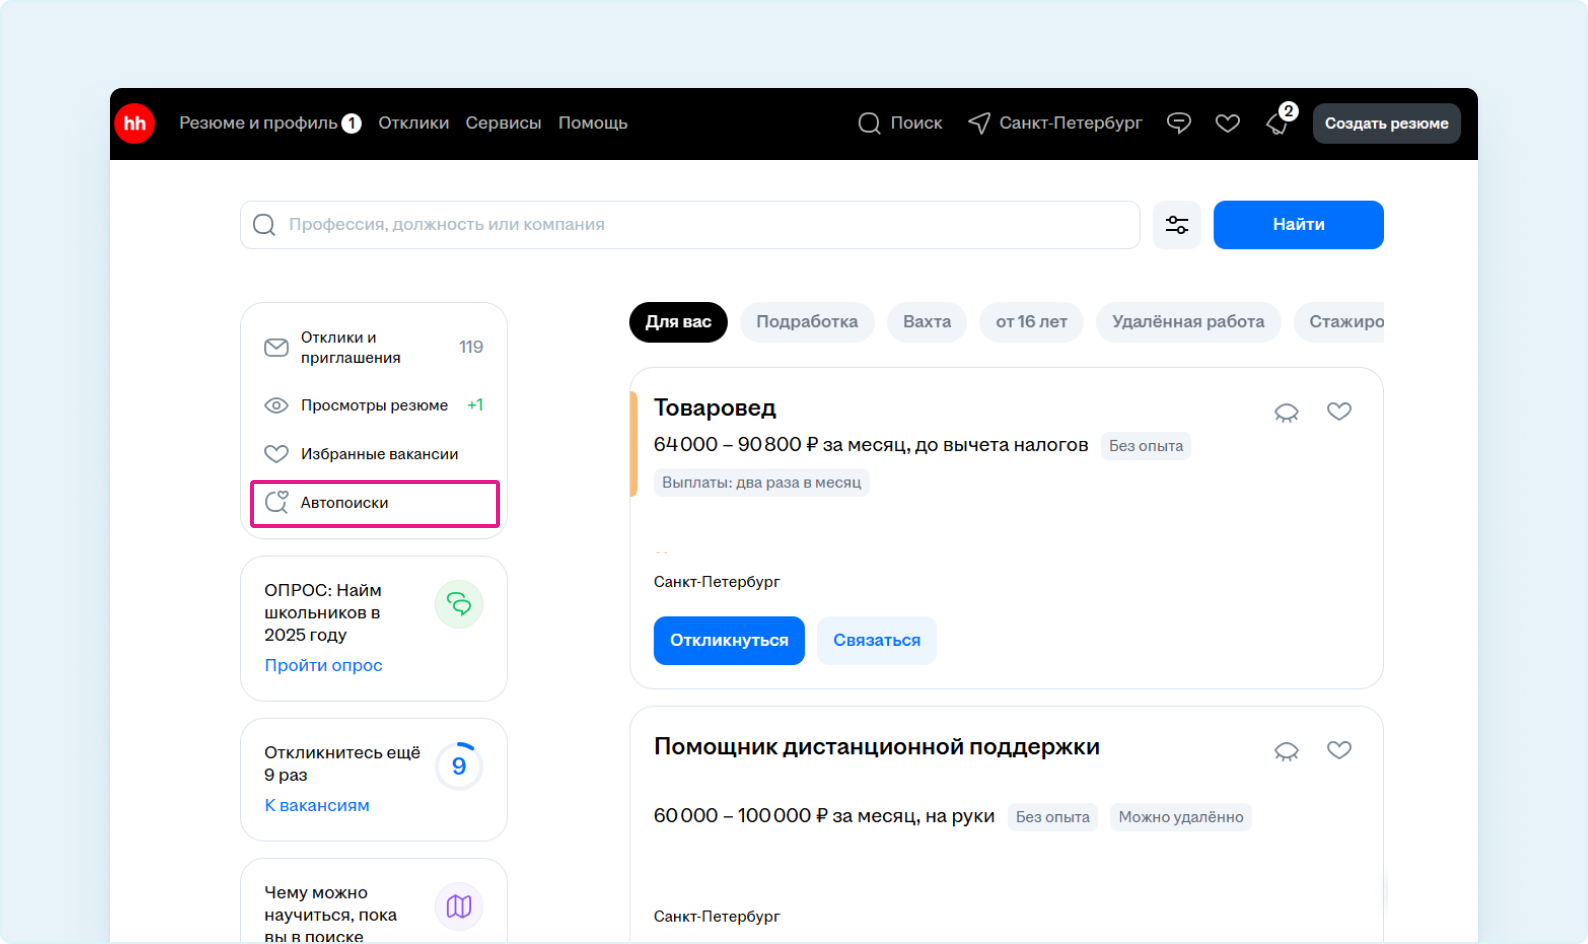Click the blue Найти button
The image size is (1588, 944).
pyautogui.click(x=1298, y=224)
